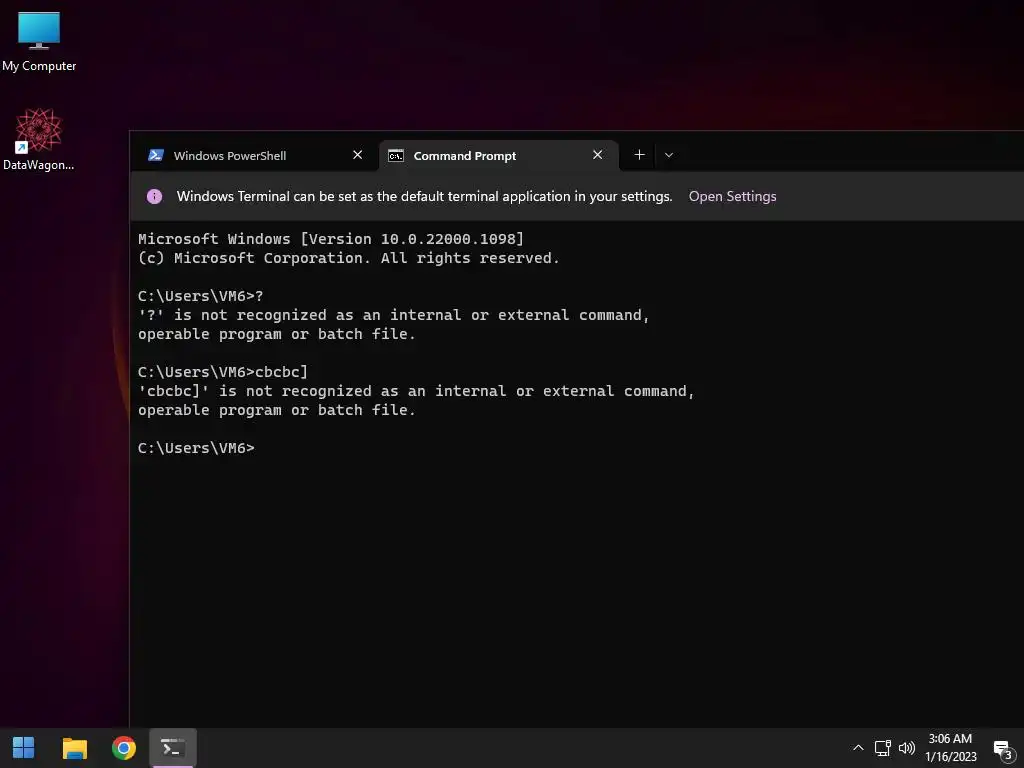Click the Command Prompt icon on its tab
1024x768 pixels.
(396, 155)
